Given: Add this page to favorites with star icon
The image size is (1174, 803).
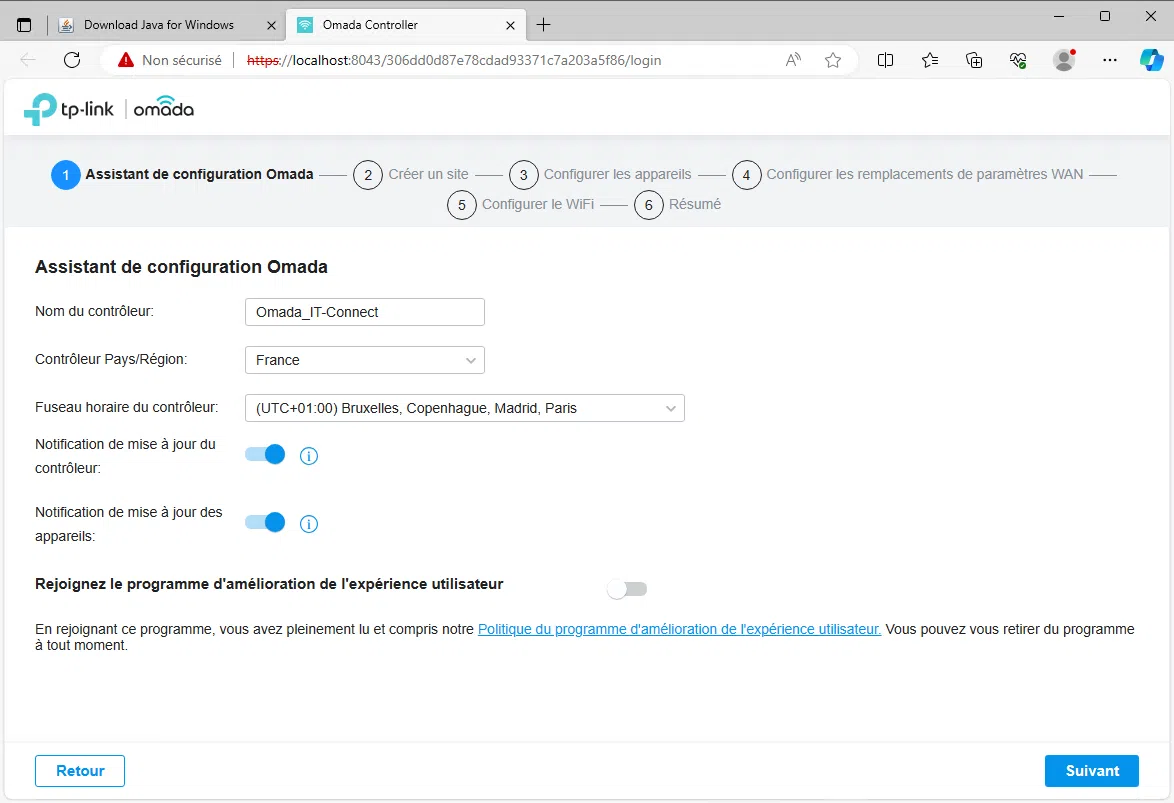Looking at the screenshot, I should pos(833,60).
